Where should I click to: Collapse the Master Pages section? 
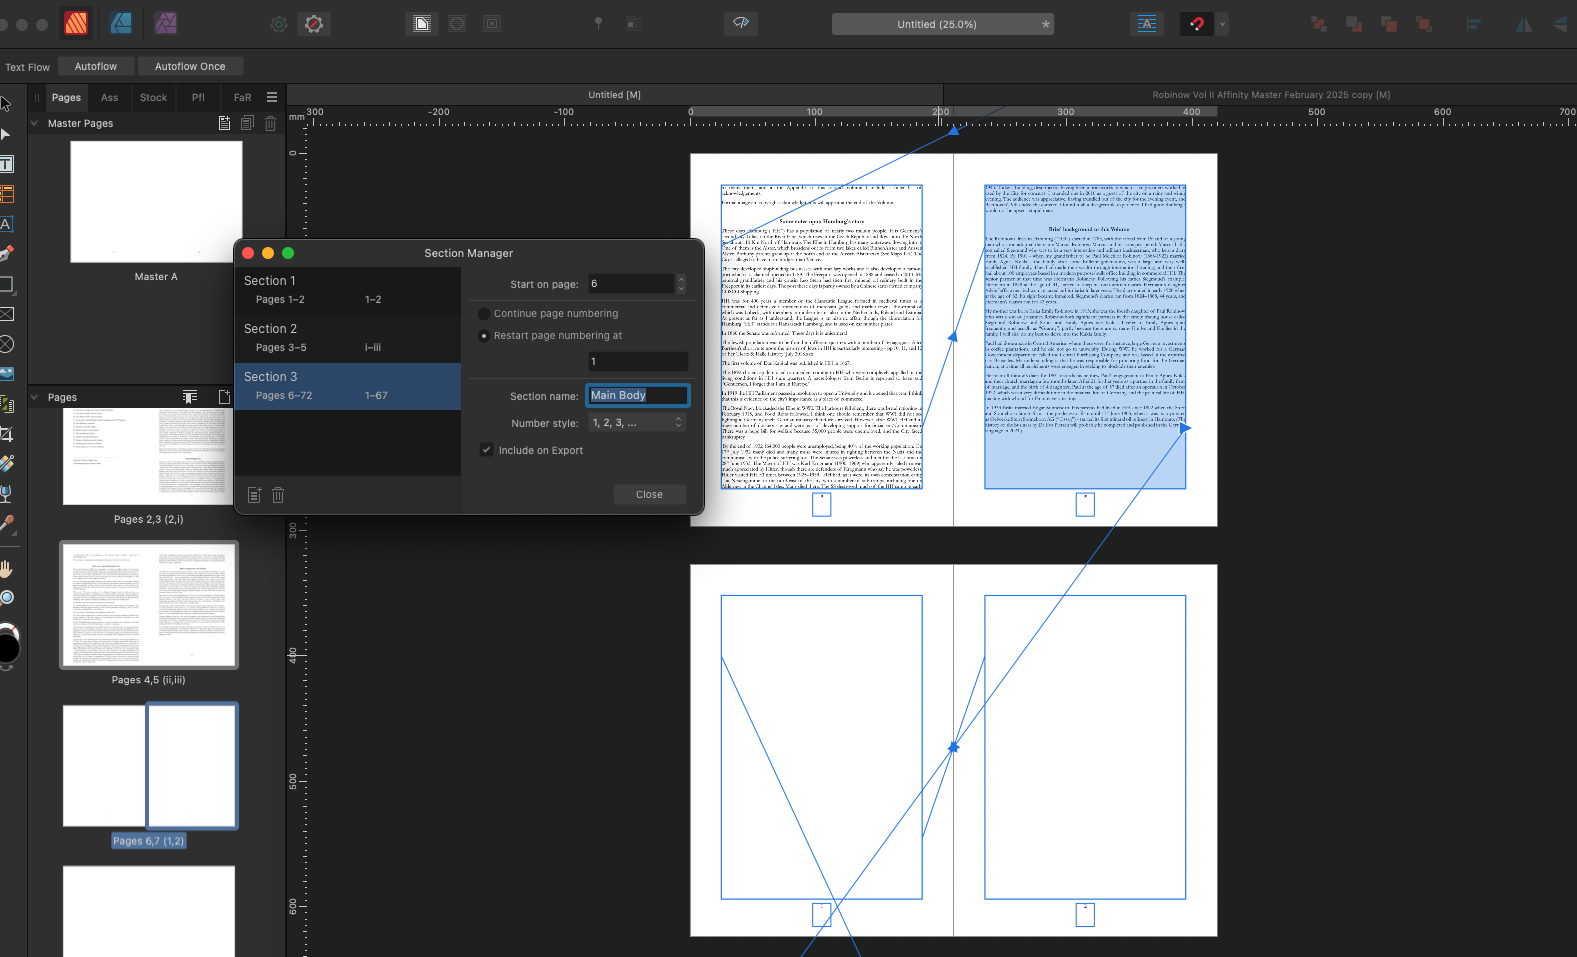tap(34, 123)
